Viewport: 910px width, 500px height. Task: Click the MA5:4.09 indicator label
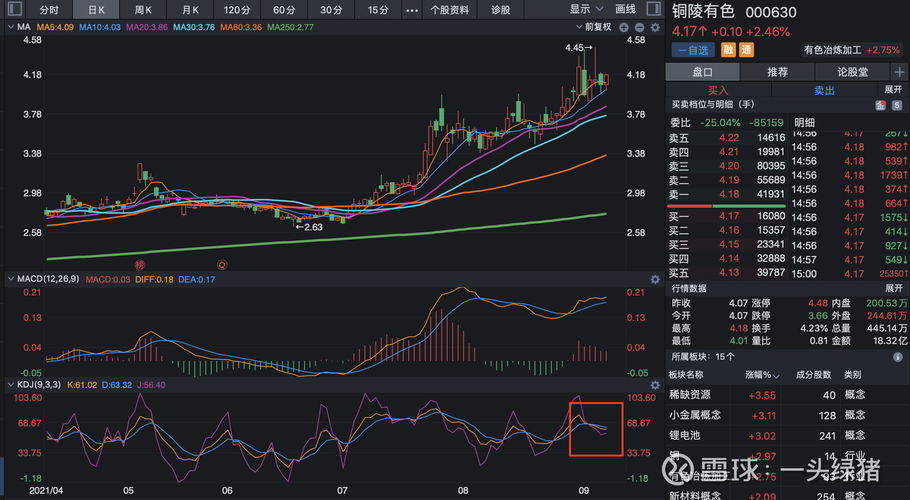pyautogui.click(x=55, y=27)
